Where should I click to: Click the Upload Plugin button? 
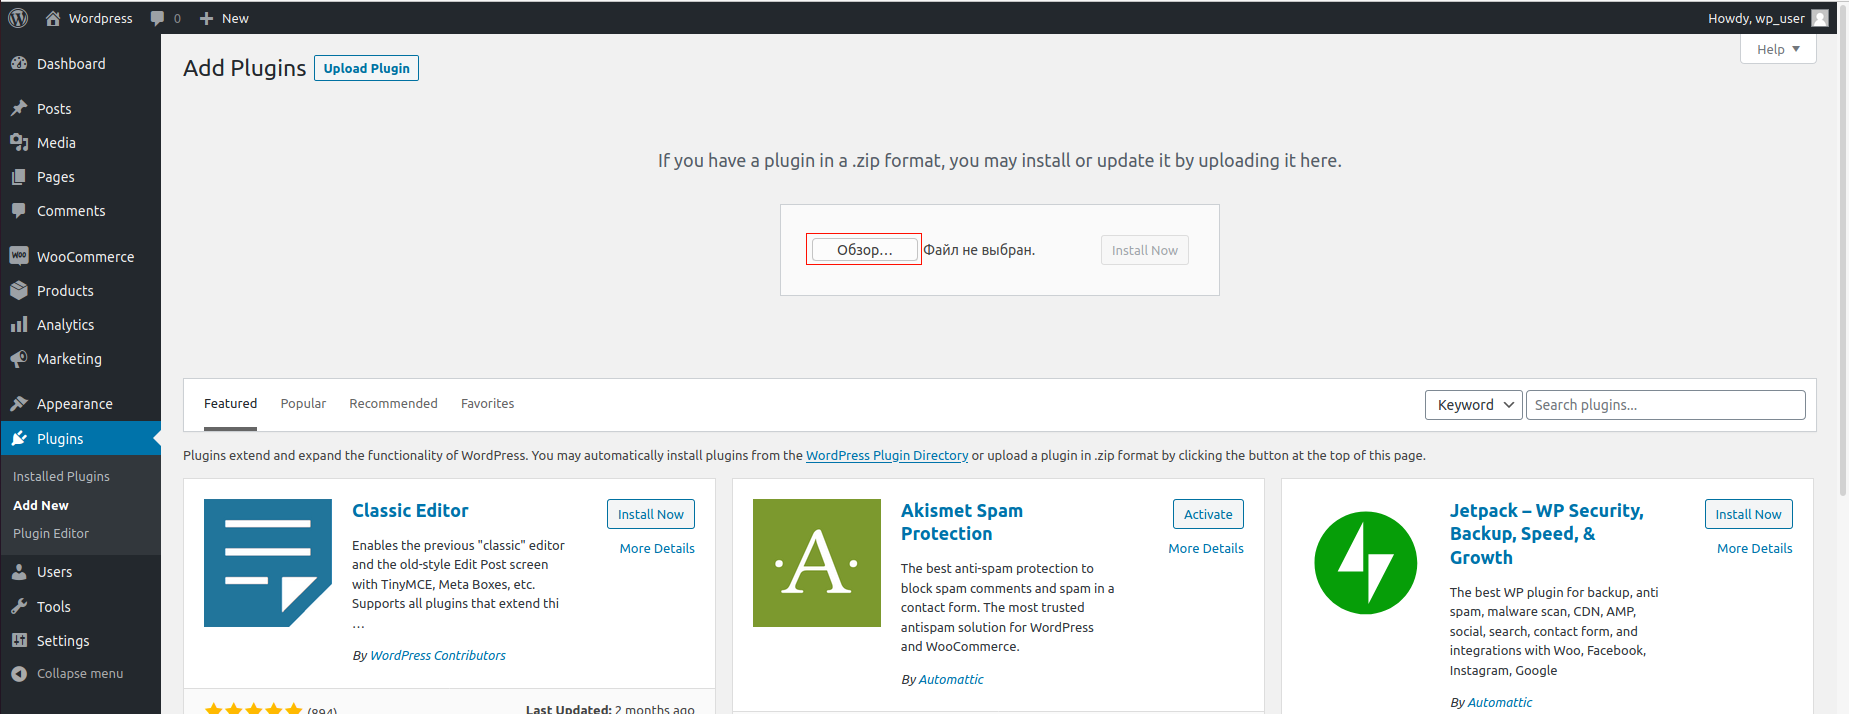pyautogui.click(x=366, y=68)
